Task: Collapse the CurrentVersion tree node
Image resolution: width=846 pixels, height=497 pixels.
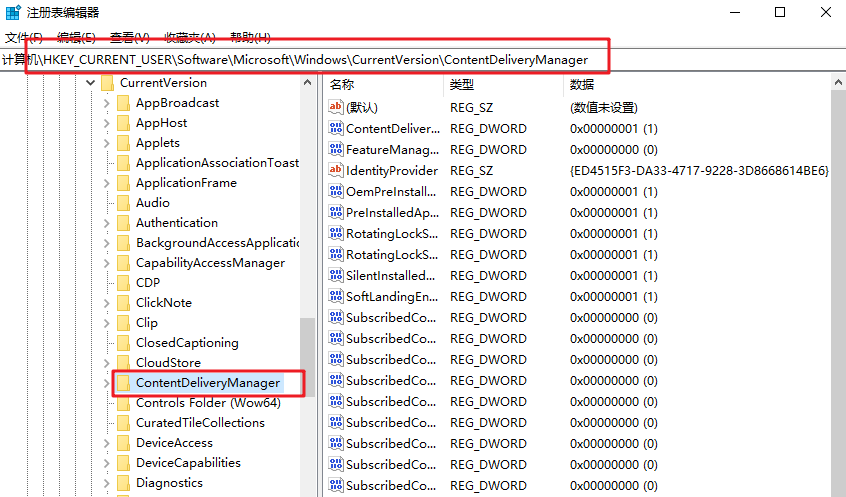Action: pos(91,83)
